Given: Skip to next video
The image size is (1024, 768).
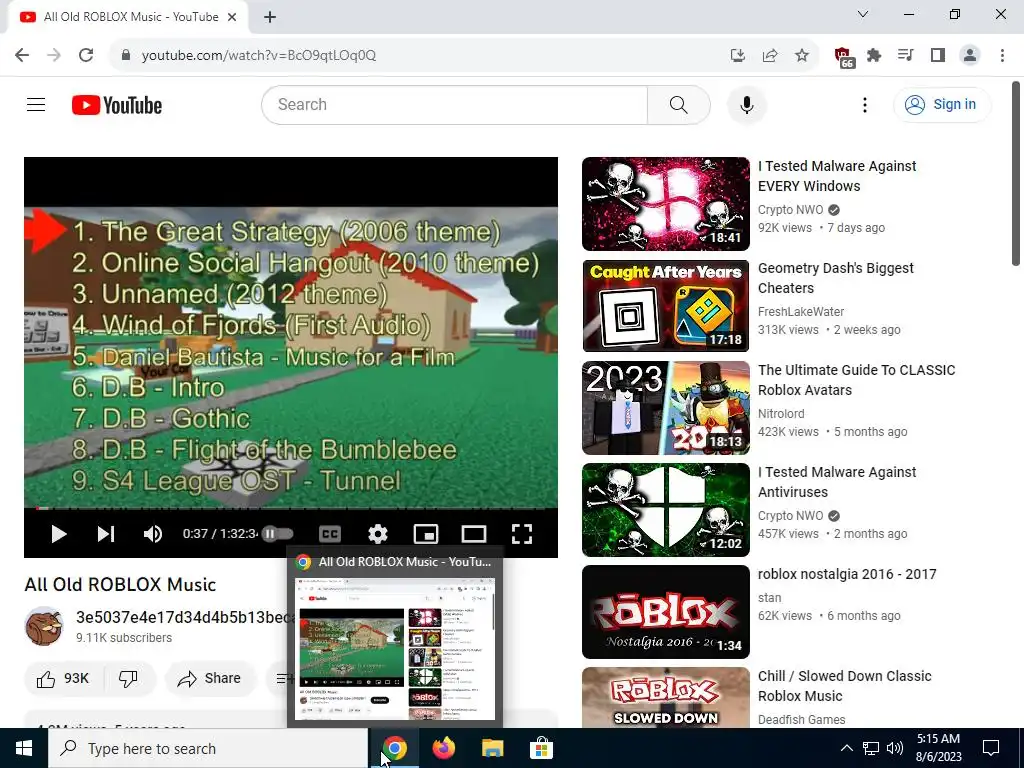Looking at the screenshot, I should tap(106, 534).
